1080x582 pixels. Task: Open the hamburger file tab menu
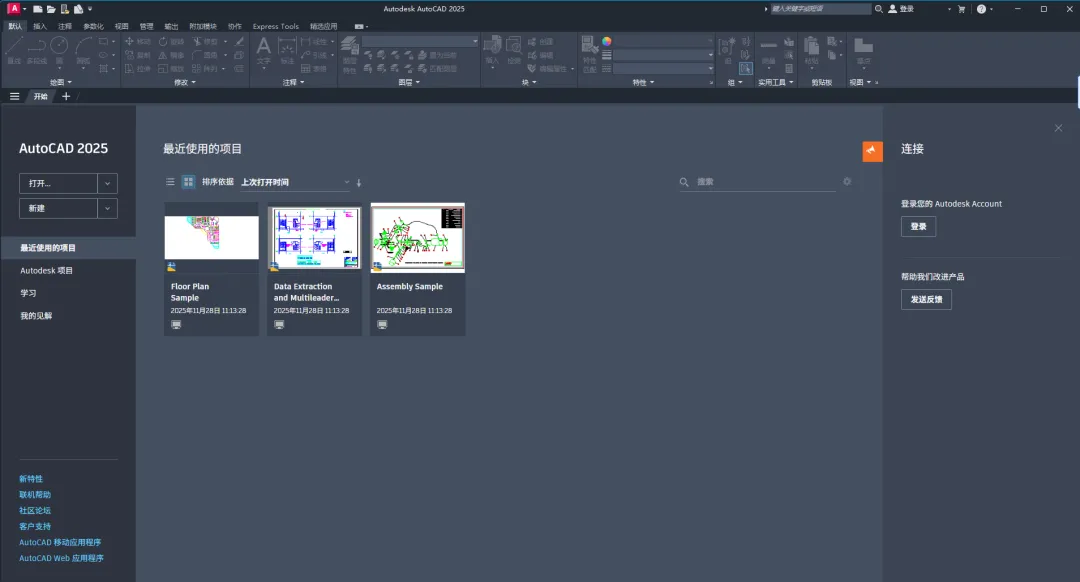pos(14,96)
